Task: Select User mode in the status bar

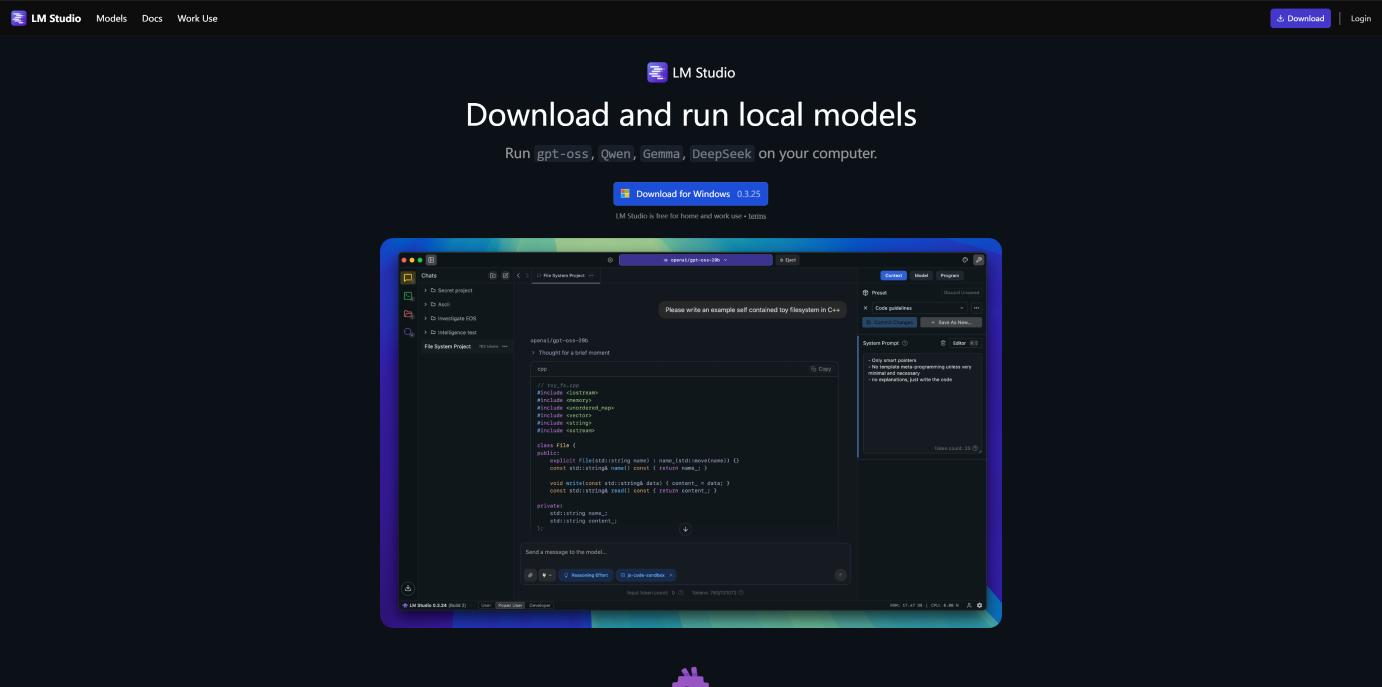Action: click(x=486, y=605)
